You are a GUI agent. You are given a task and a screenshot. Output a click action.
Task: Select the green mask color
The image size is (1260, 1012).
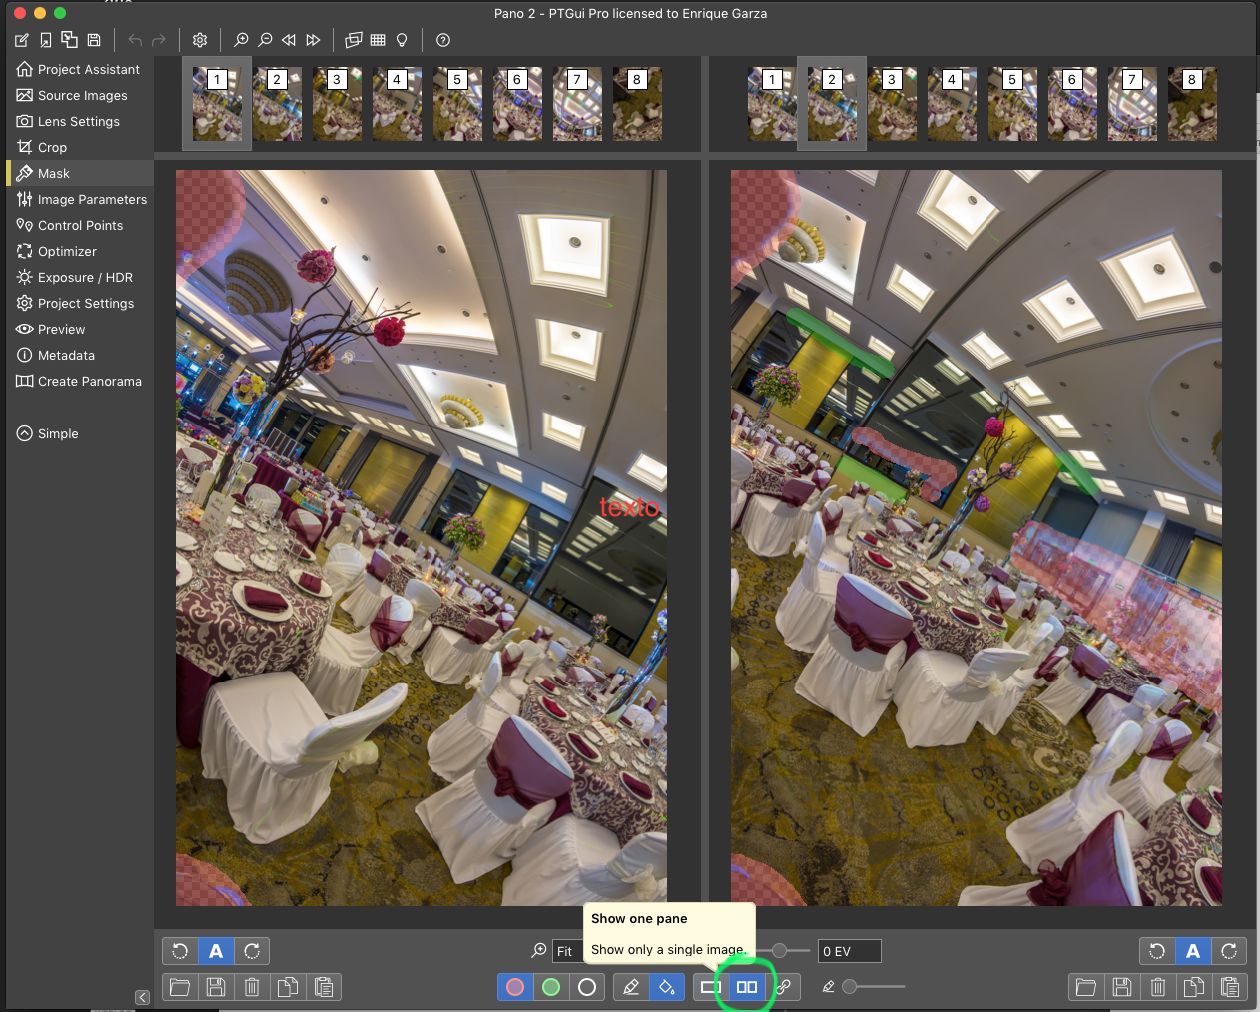pyautogui.click(x=551, y=987)
